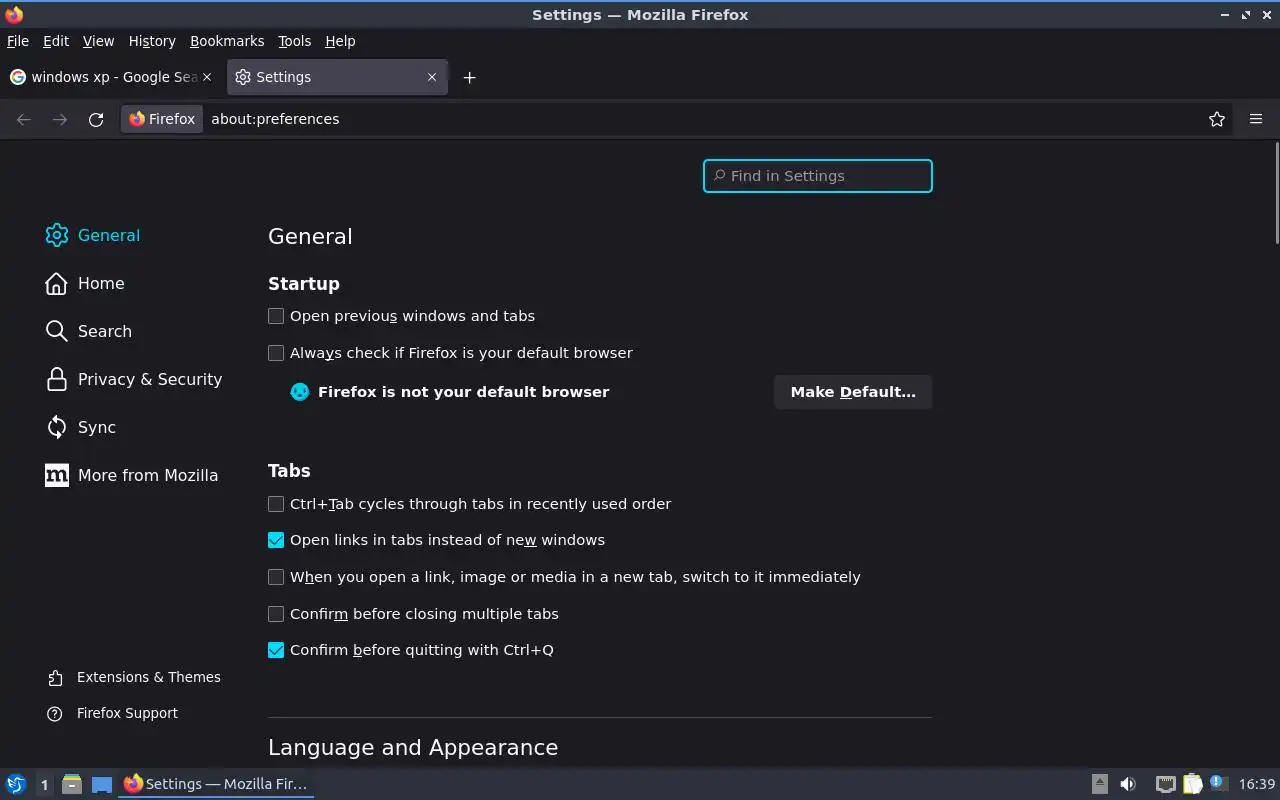Screen dimensions: 1280x800
Task: Open Extensions & Themes puzzle icon
Action: click(56, 677)
